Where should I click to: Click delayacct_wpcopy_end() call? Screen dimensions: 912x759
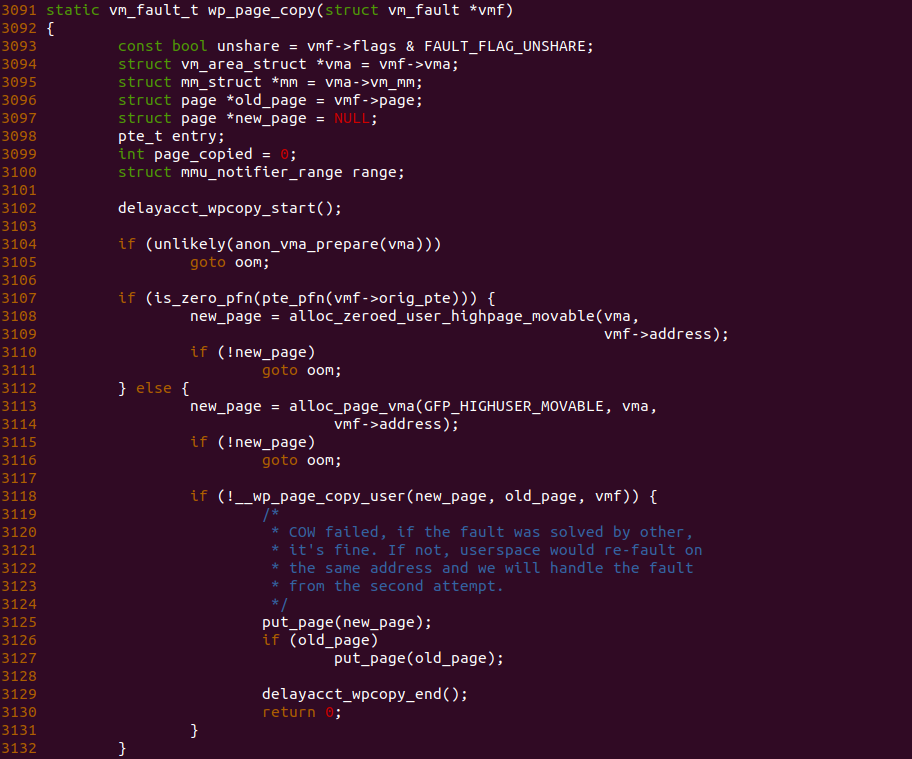365,694
